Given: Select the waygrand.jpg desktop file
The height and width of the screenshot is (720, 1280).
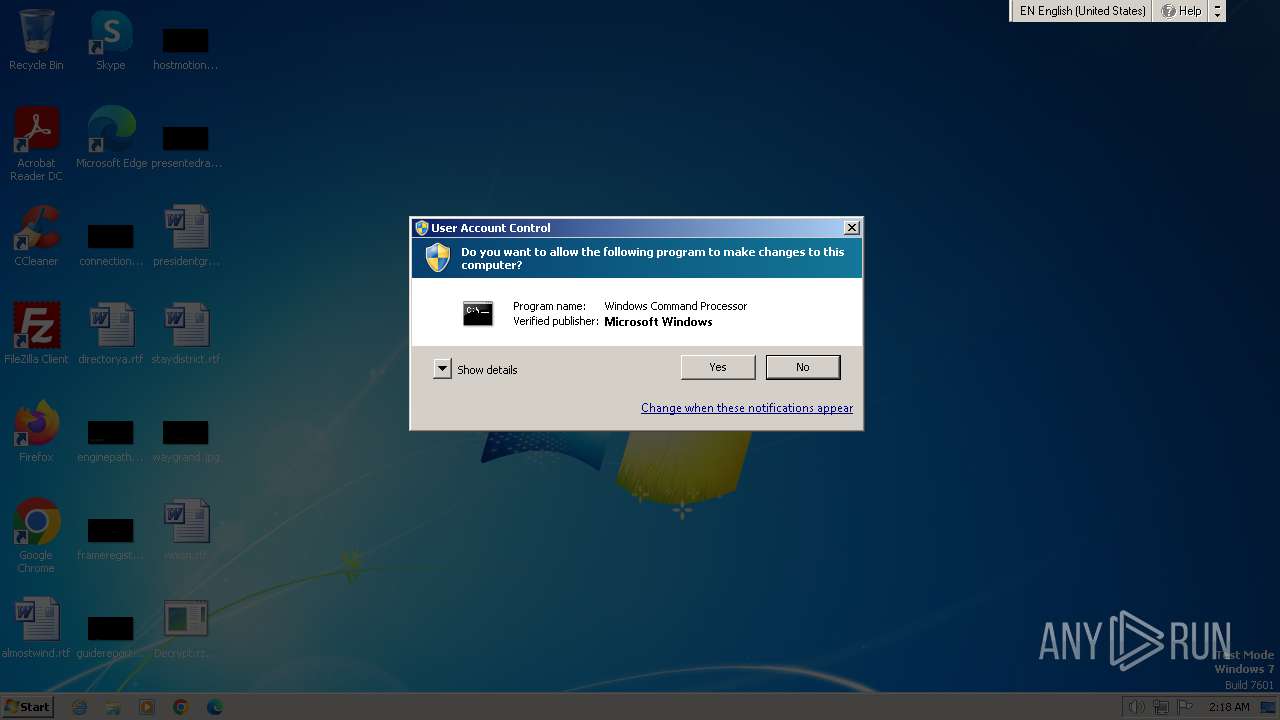Looking at the screenshot, I should click(x=186, y=438).
